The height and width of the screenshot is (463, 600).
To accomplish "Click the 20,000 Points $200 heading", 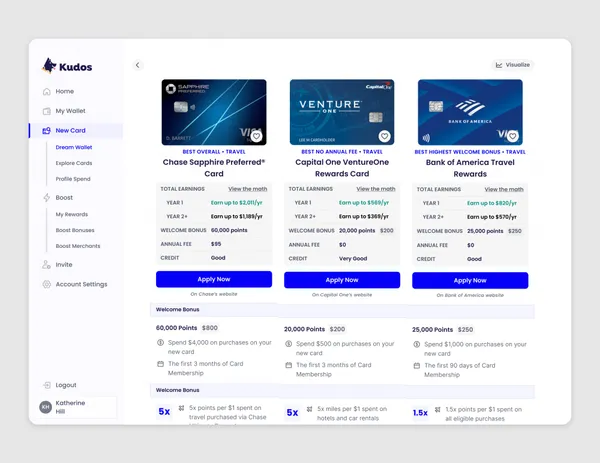I will (315, 329).
